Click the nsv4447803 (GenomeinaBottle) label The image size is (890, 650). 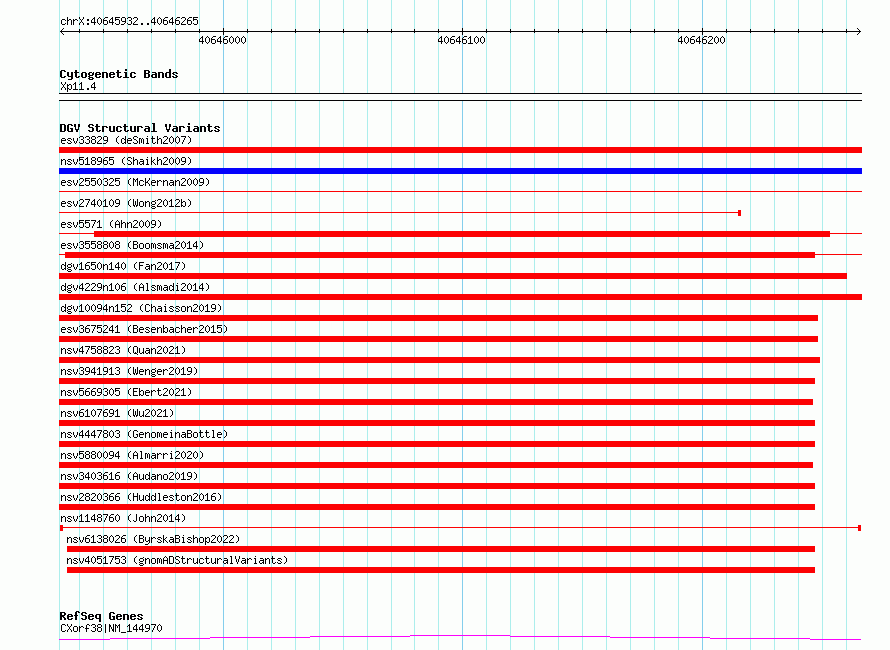point(144,434)
